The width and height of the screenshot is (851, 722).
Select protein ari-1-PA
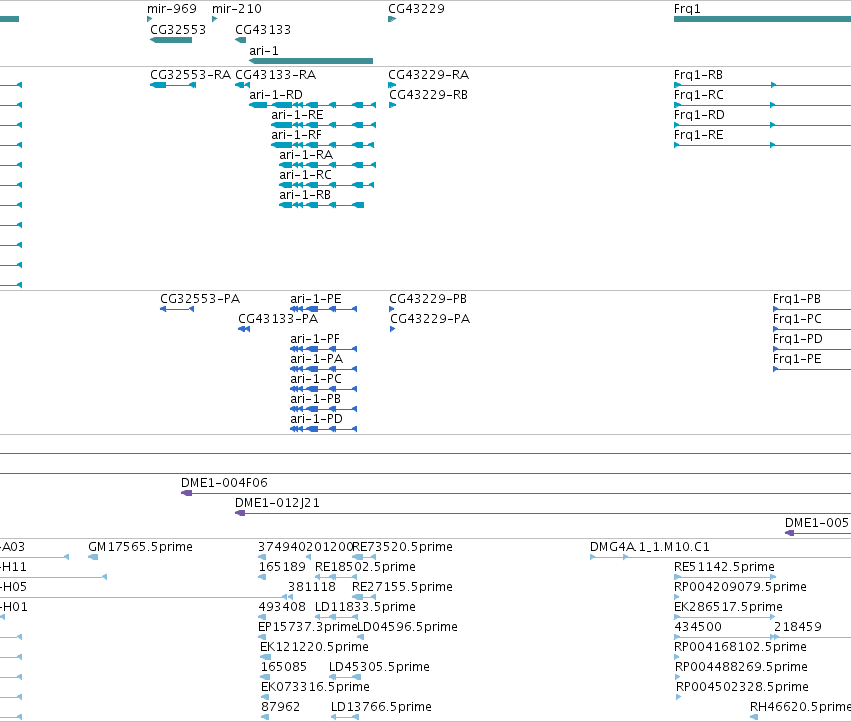[x=323, y=369]
